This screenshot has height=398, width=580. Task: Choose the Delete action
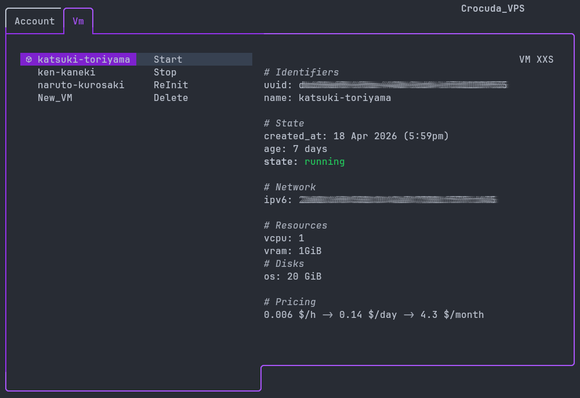point(171,98)
